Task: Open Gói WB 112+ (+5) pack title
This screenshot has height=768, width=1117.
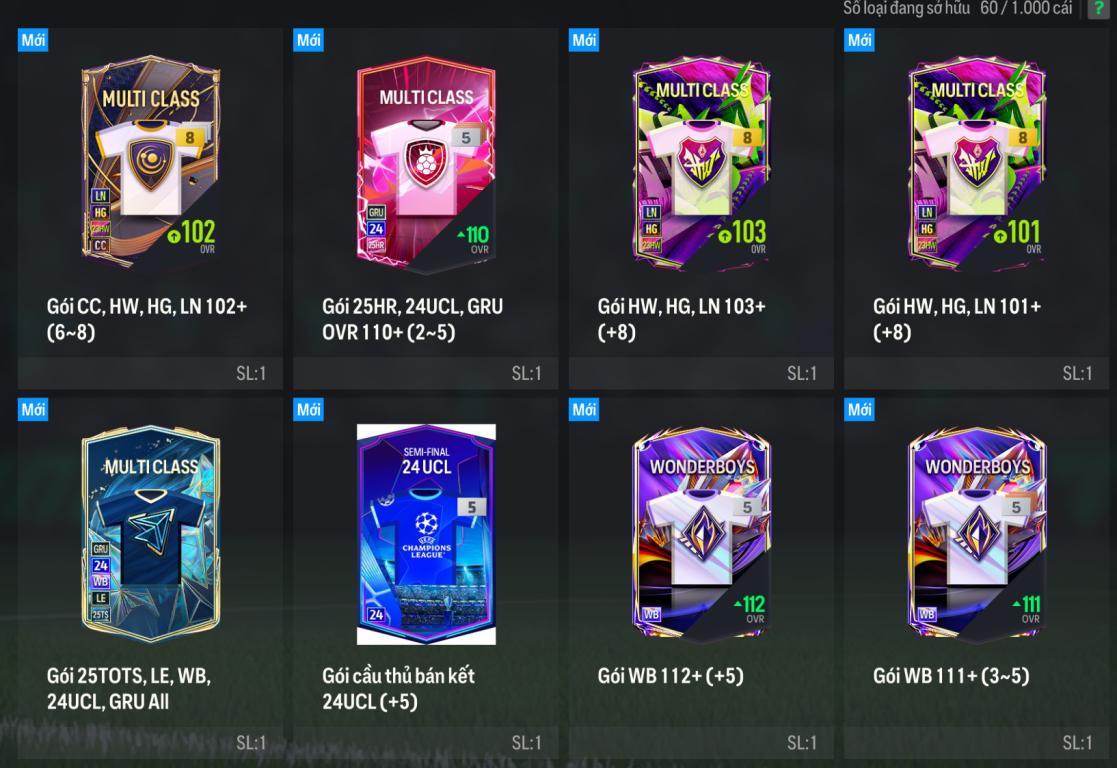Action: (670, 675)
